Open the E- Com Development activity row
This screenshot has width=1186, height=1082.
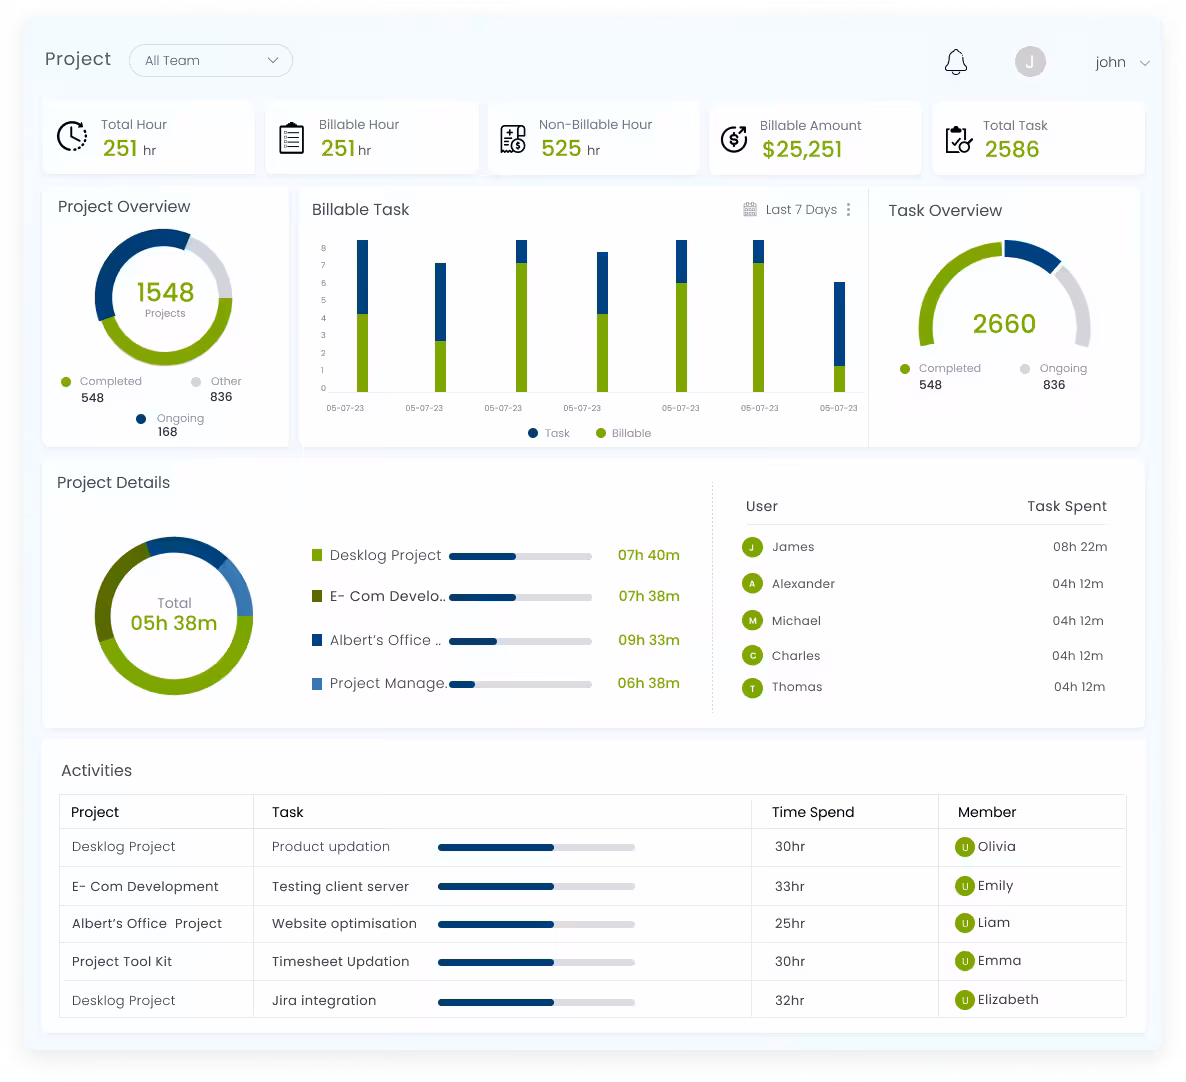point(145,886)
